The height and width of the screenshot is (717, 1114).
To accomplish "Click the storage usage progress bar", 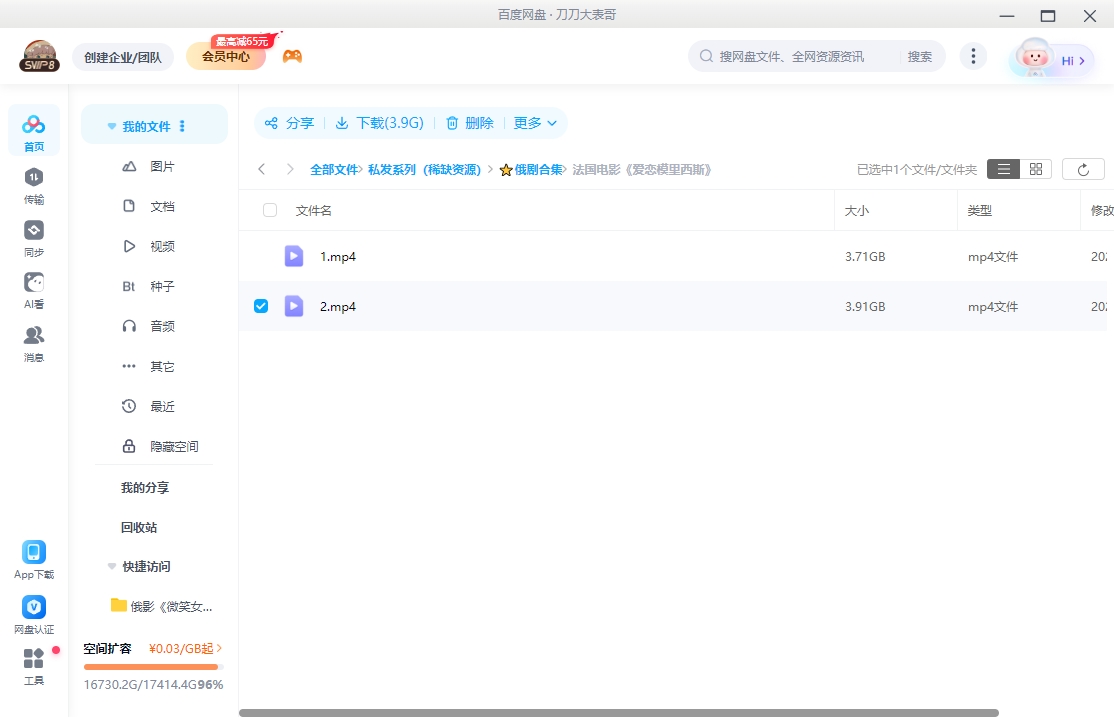I will click(152, 665).
